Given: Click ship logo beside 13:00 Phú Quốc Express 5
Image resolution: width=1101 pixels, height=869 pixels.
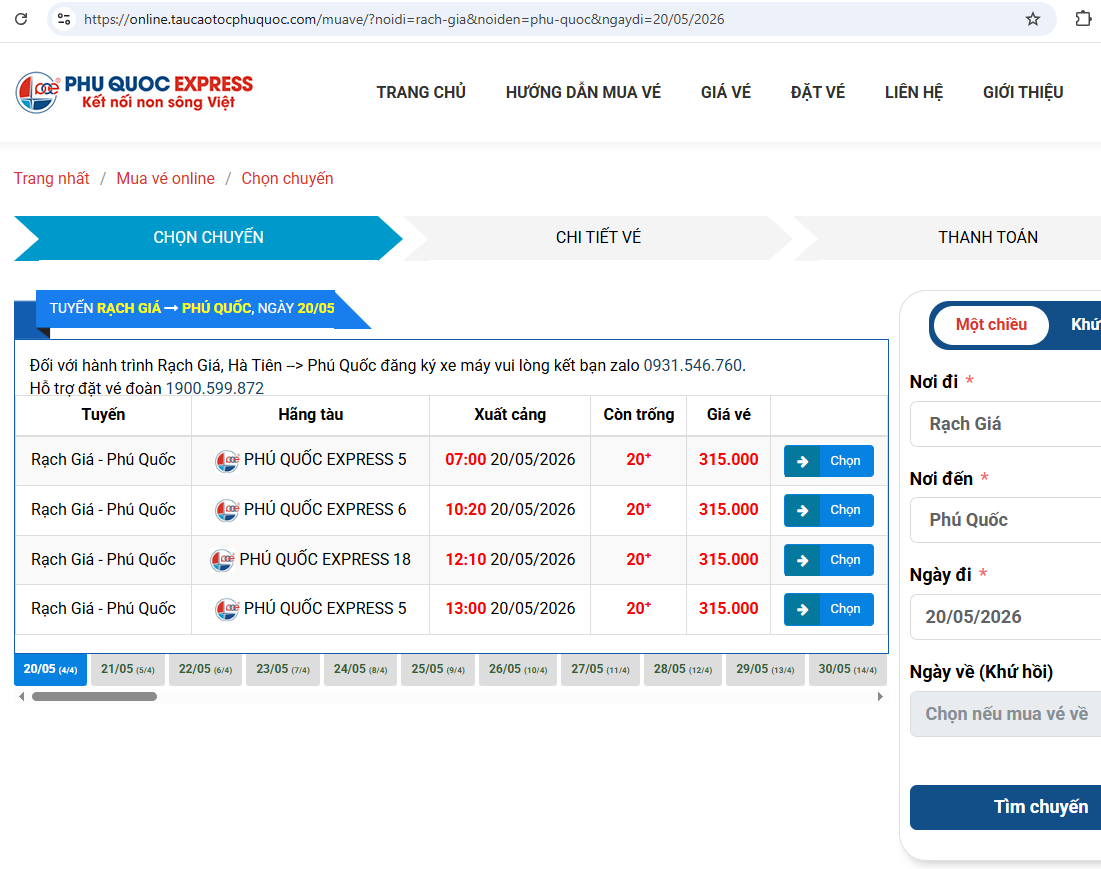Looking at the screenshot, I should pos(227,609).
